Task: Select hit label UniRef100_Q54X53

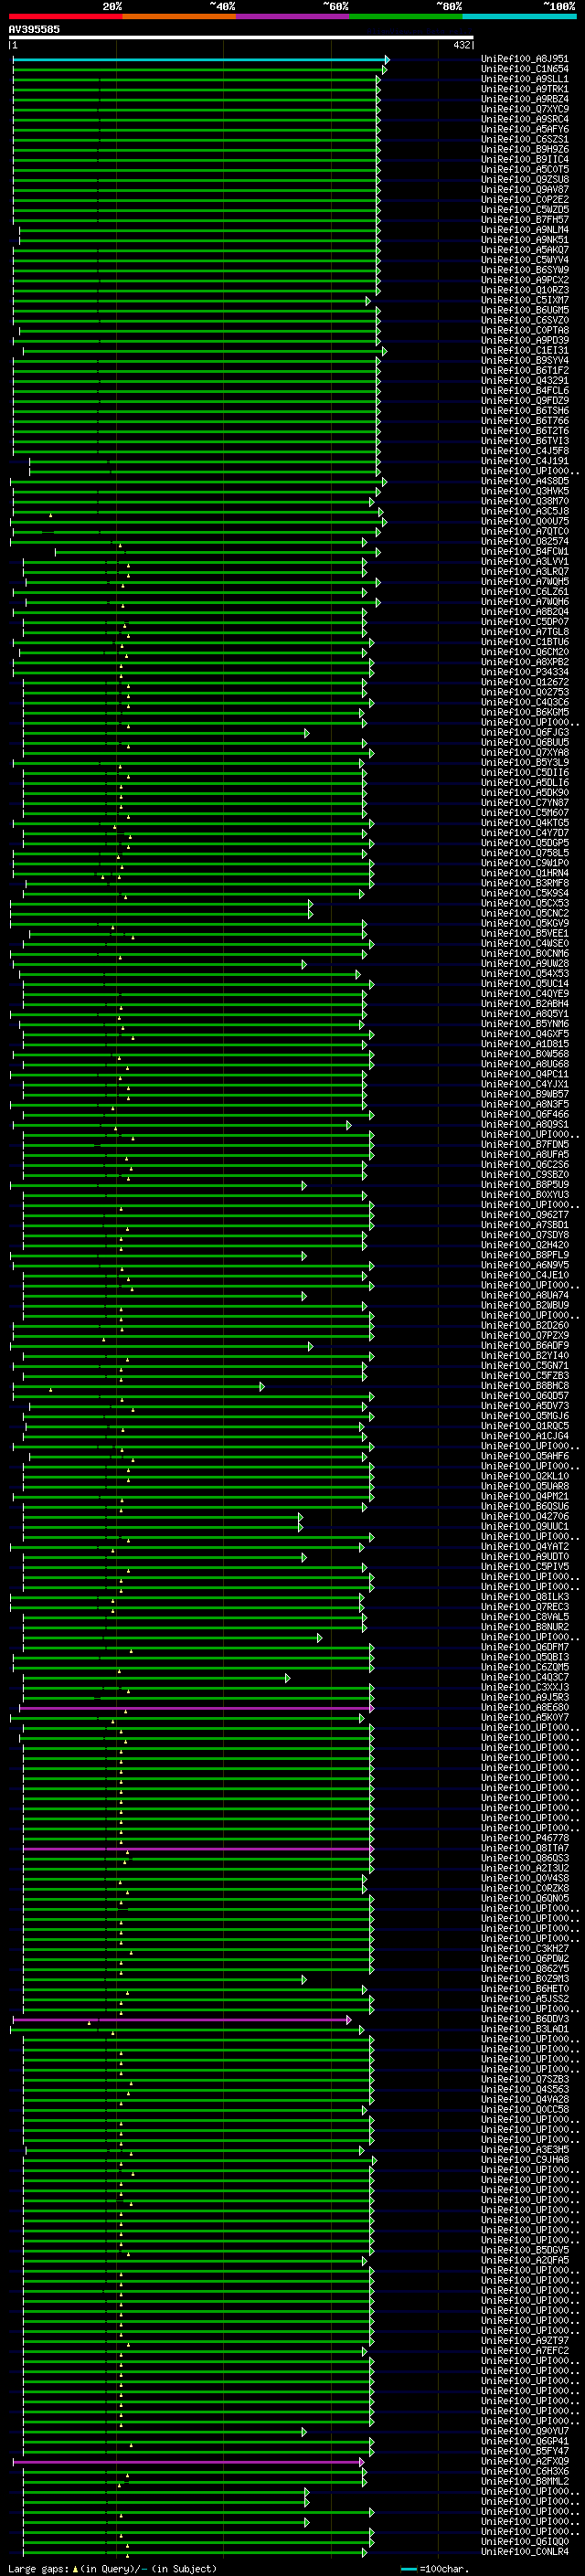Action: coord(525,973)
